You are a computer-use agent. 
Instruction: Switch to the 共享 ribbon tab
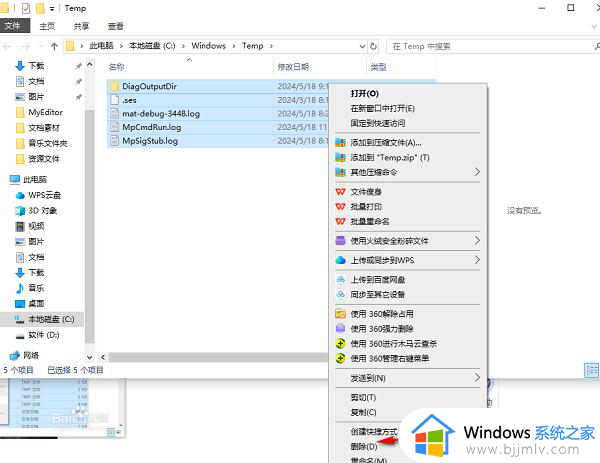(x=81, y=26)
